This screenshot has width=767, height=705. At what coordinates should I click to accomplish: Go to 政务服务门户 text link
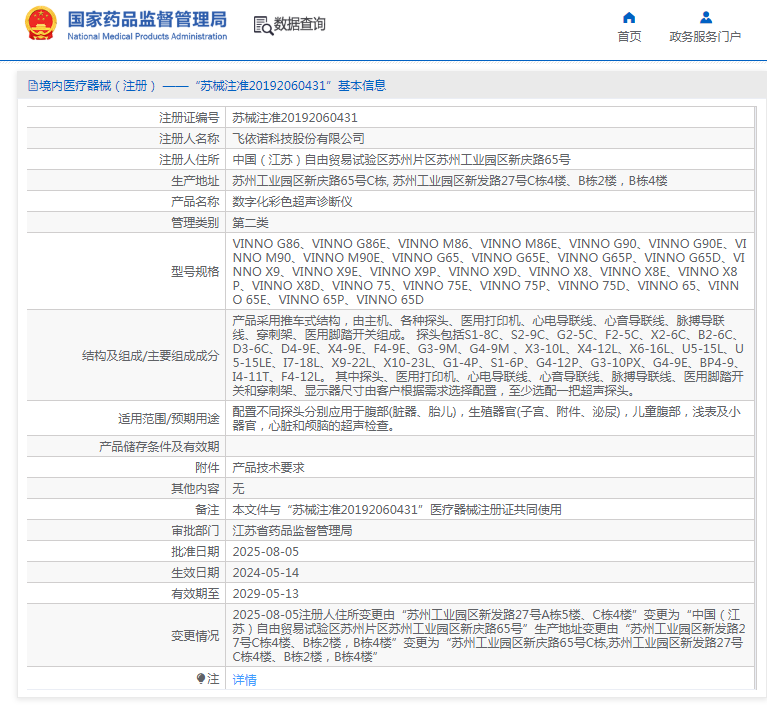point(705,37)
